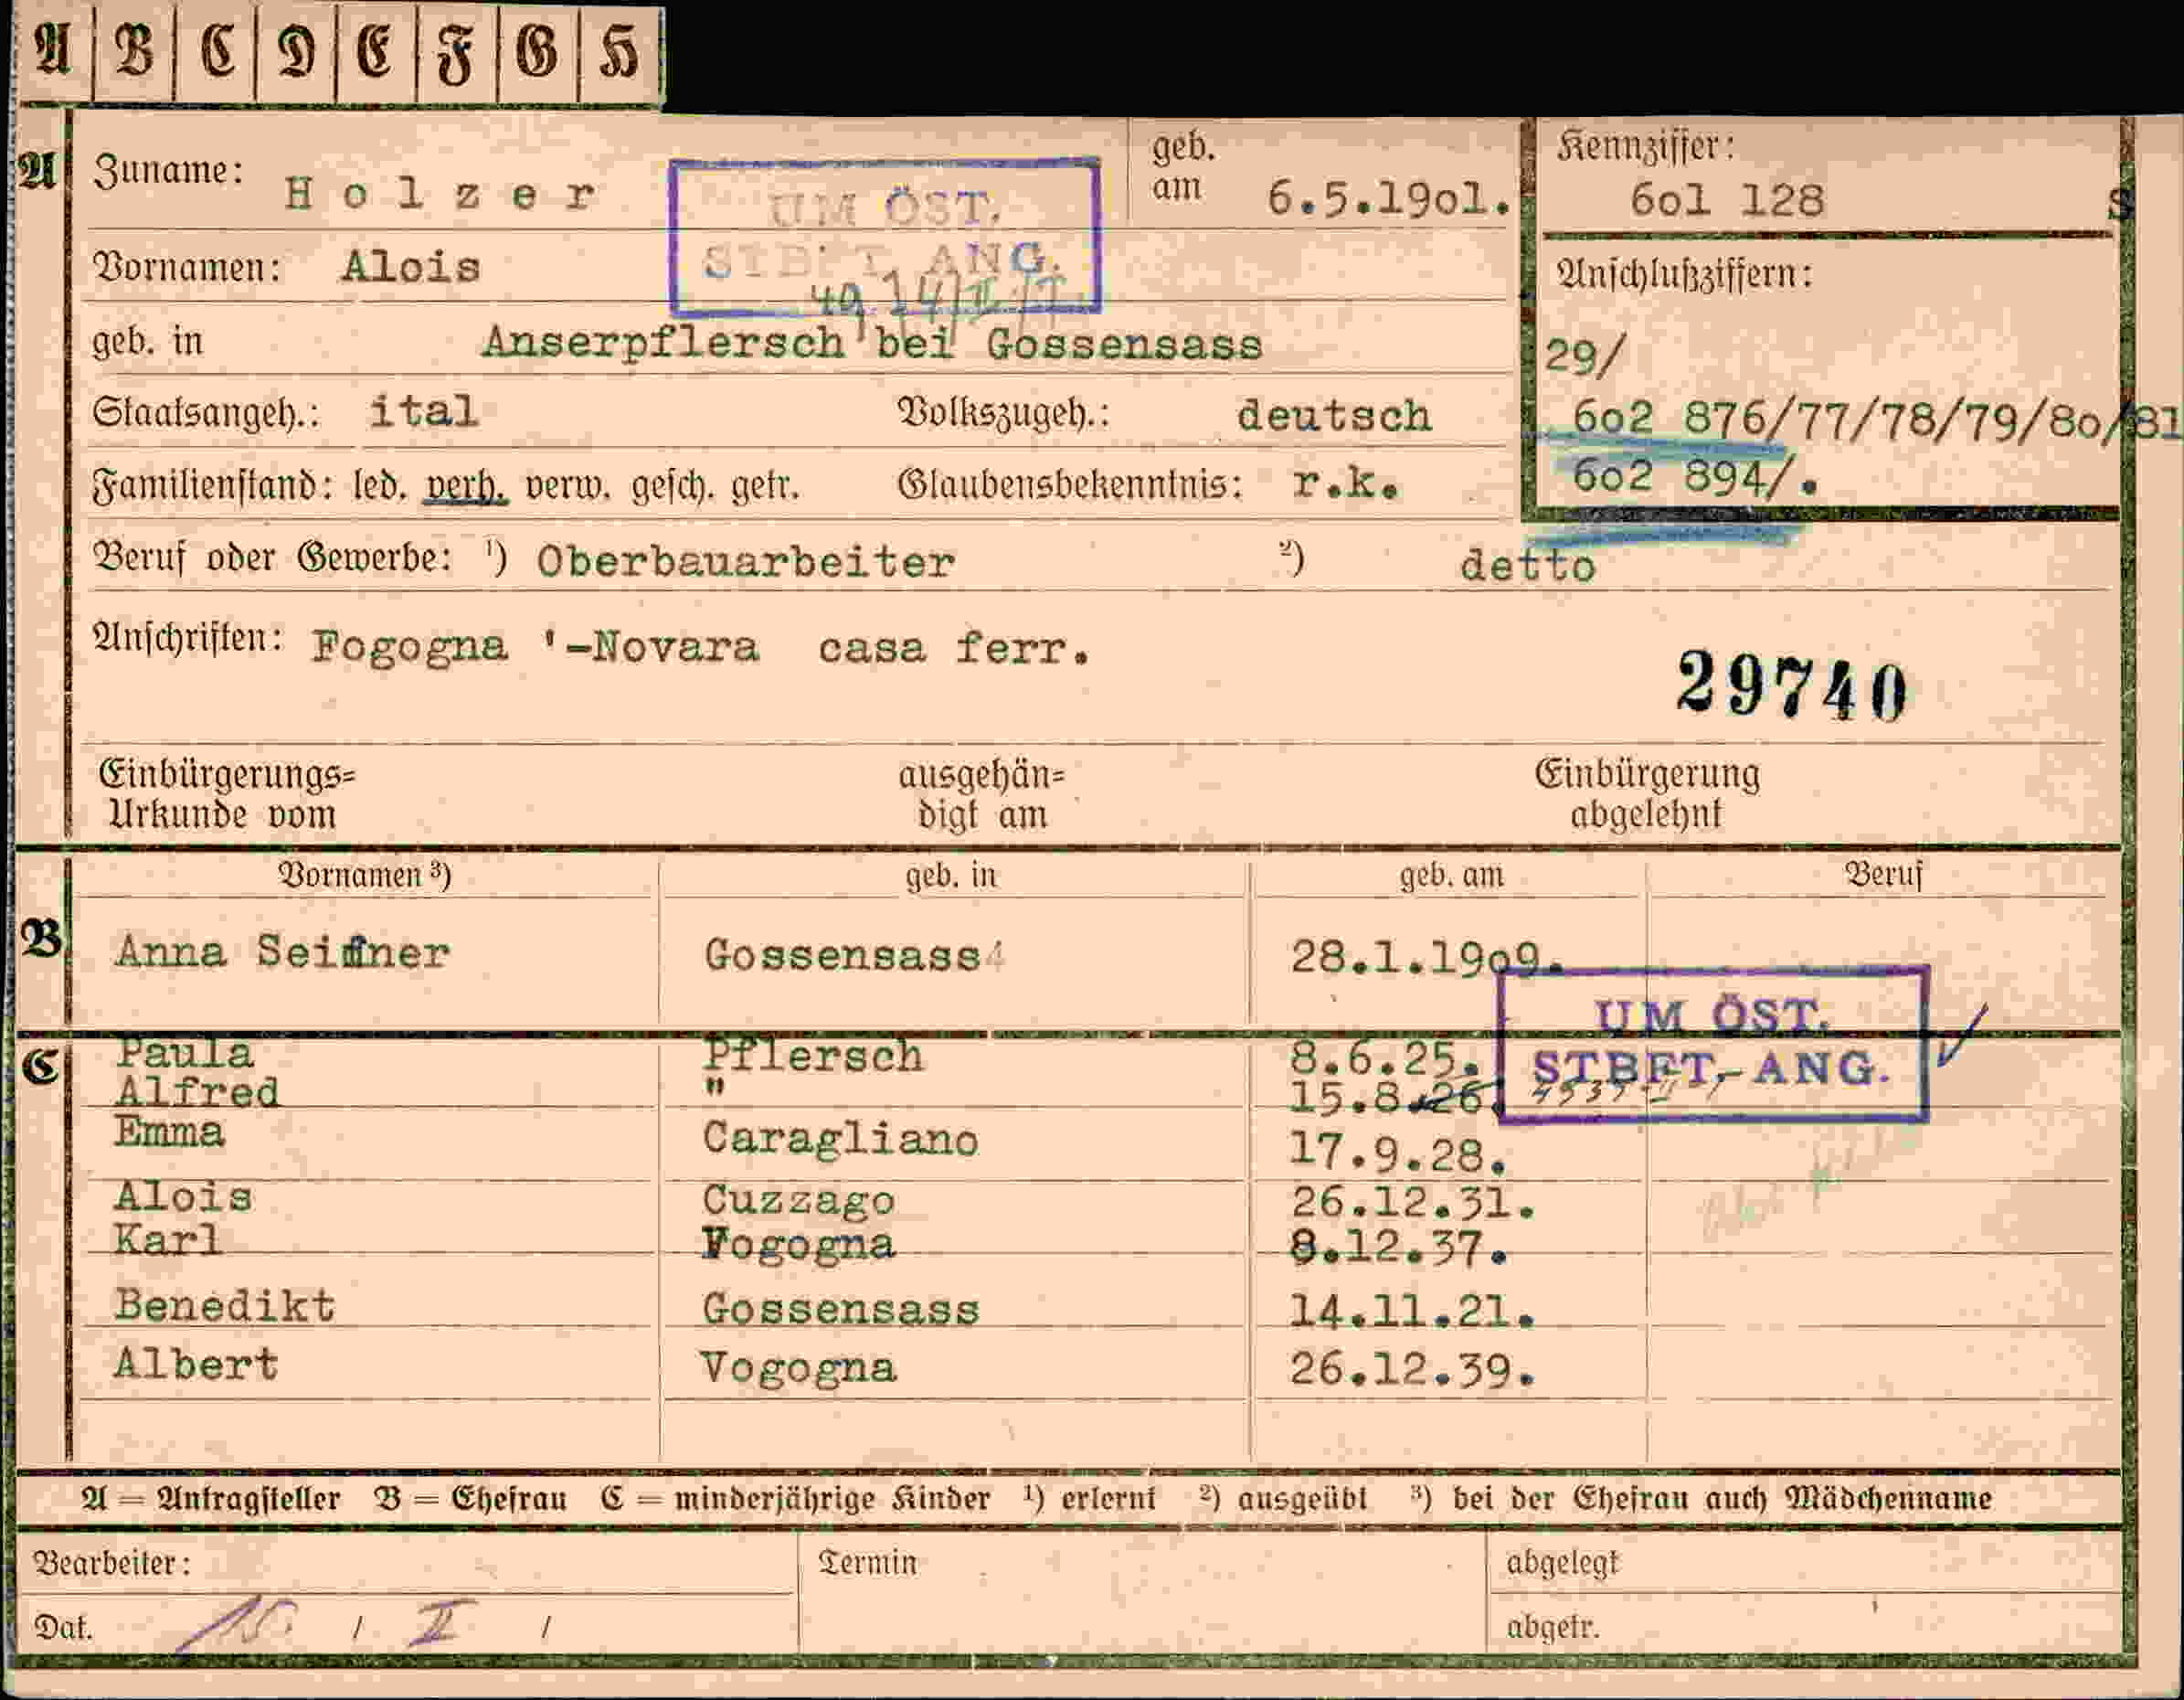Click birth date '8.6.25.'
Image resolution: width=2184 pixels, height=1700 pixels.
(x=1385, y=1056)
